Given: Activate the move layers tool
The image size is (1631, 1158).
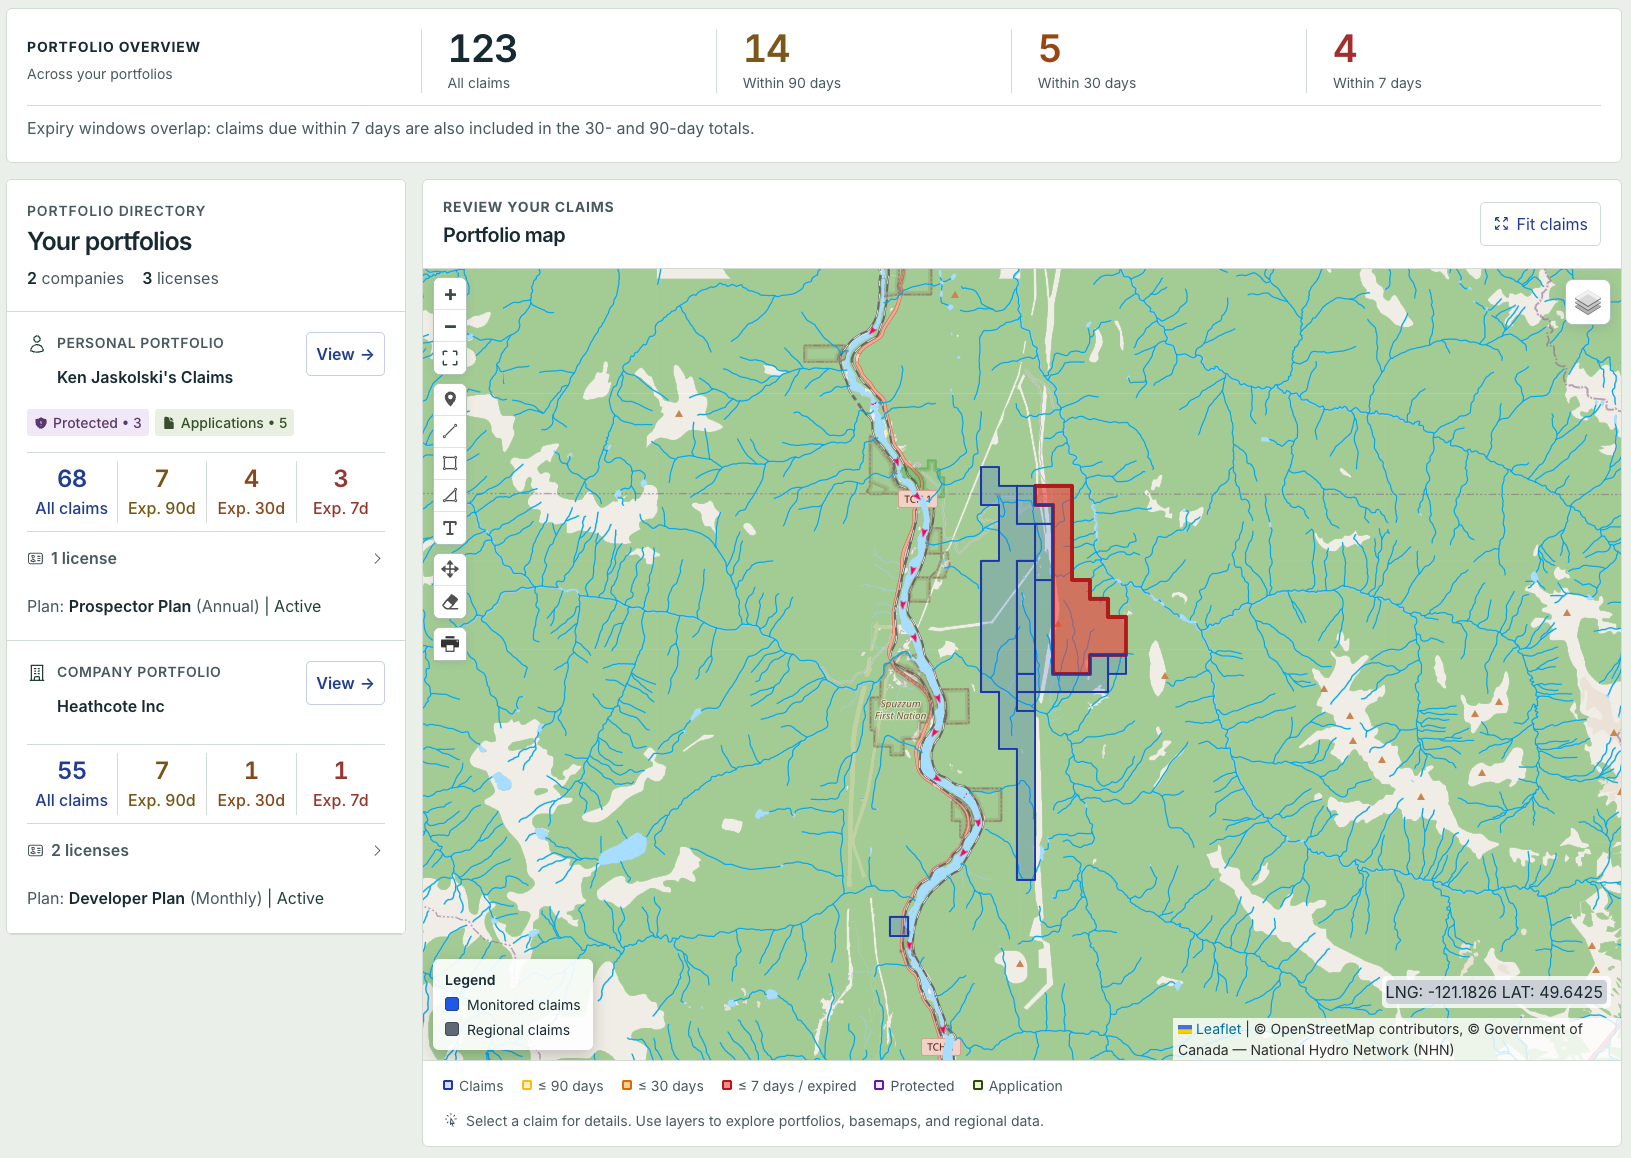Looking at the screenshot, I should coord(450,569).
